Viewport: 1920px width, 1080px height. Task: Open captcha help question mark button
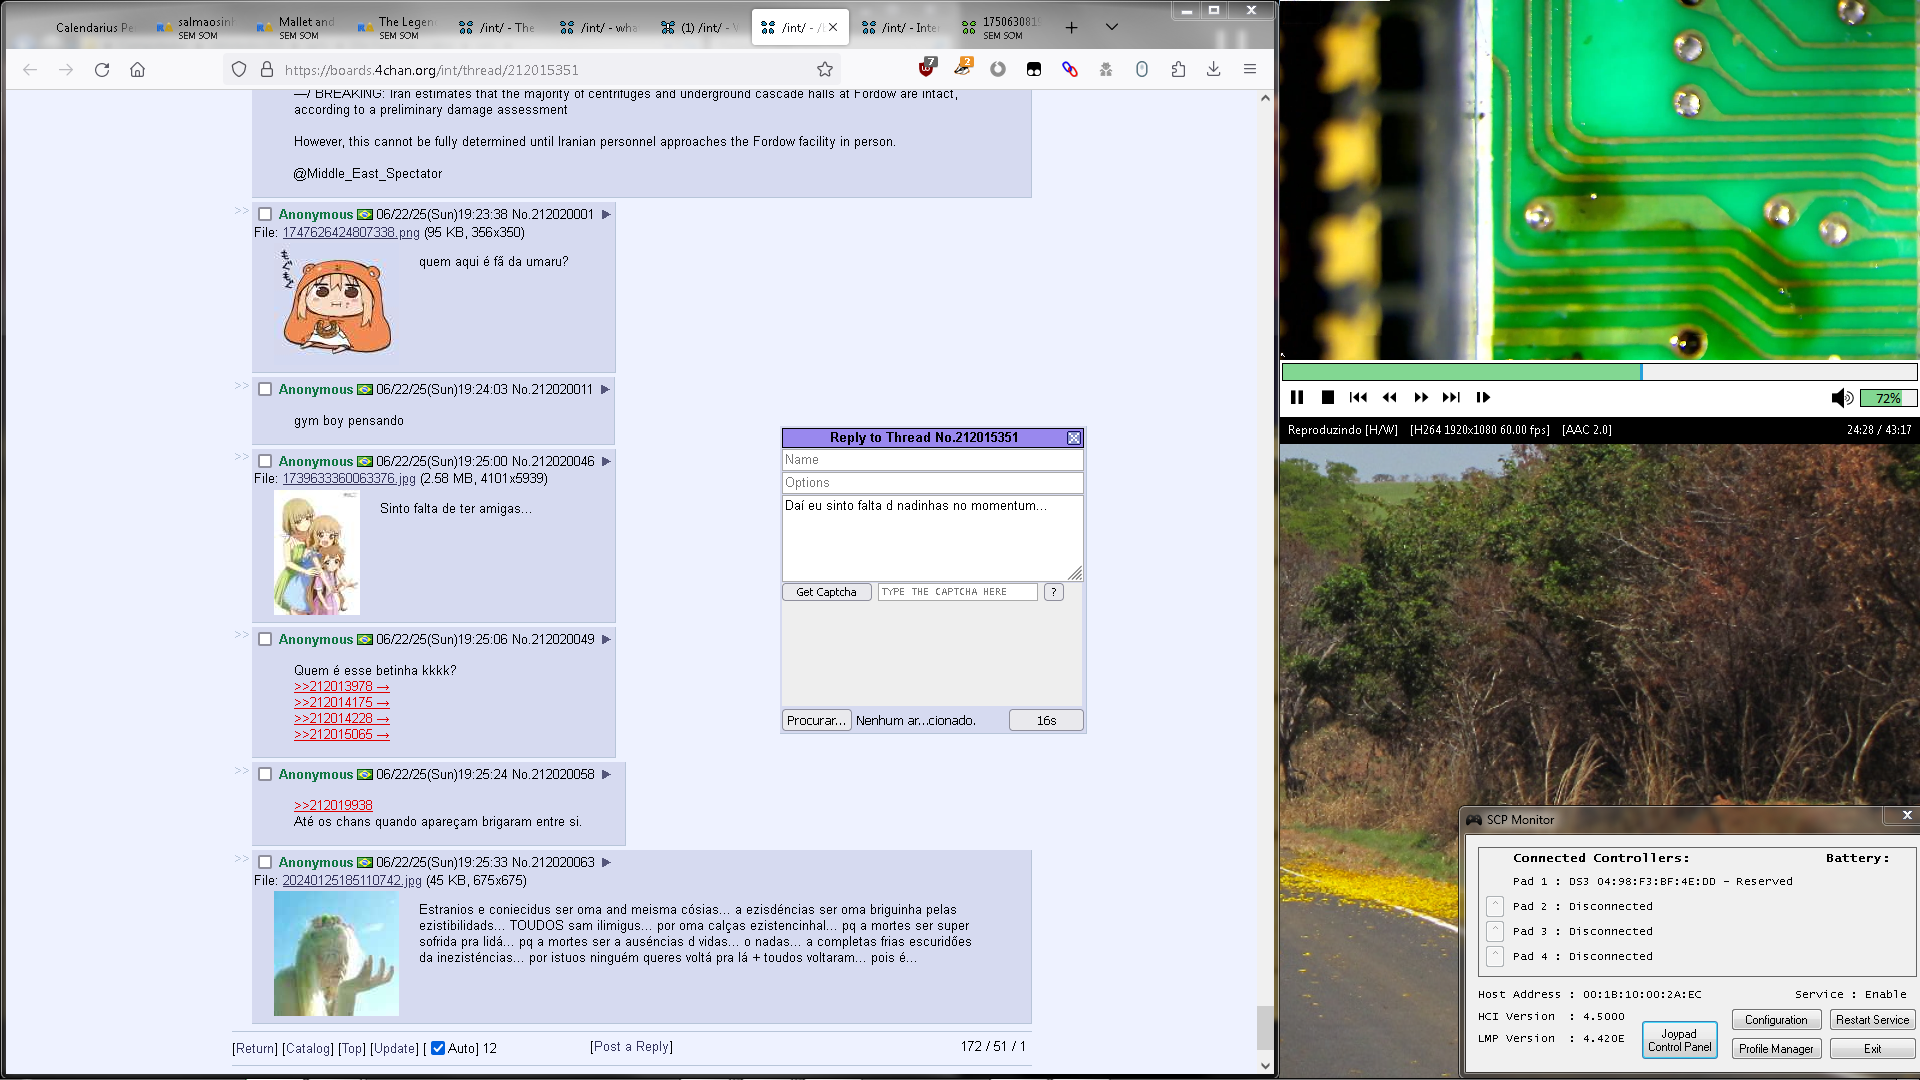point(1053,592)
